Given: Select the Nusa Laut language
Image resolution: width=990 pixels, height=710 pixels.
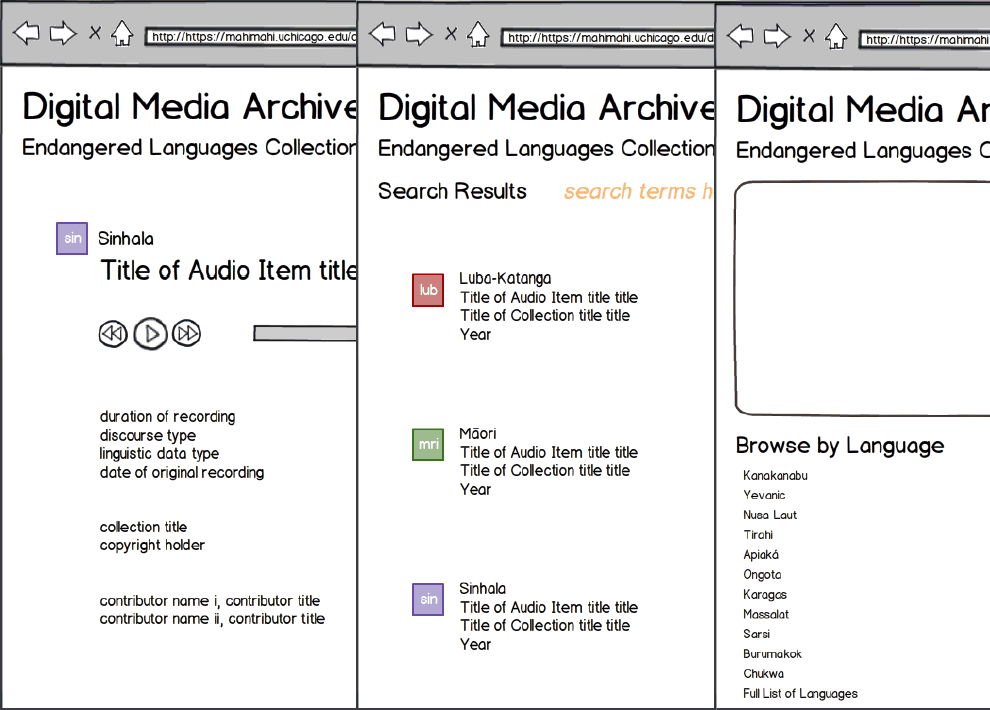Looking at the screenshot, I should pos(770,515).
